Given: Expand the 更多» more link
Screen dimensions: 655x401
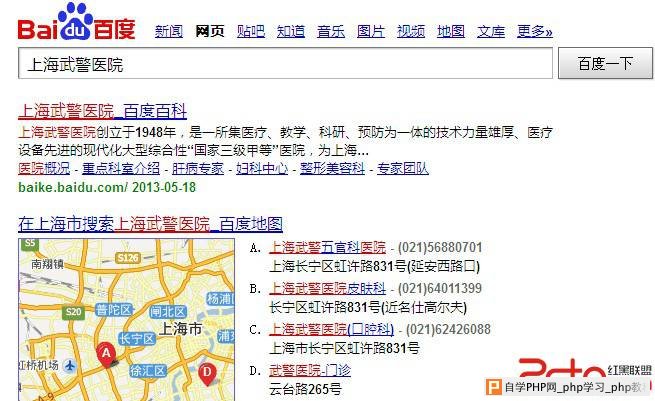Looking at the screenshot, I should [535, 31].
